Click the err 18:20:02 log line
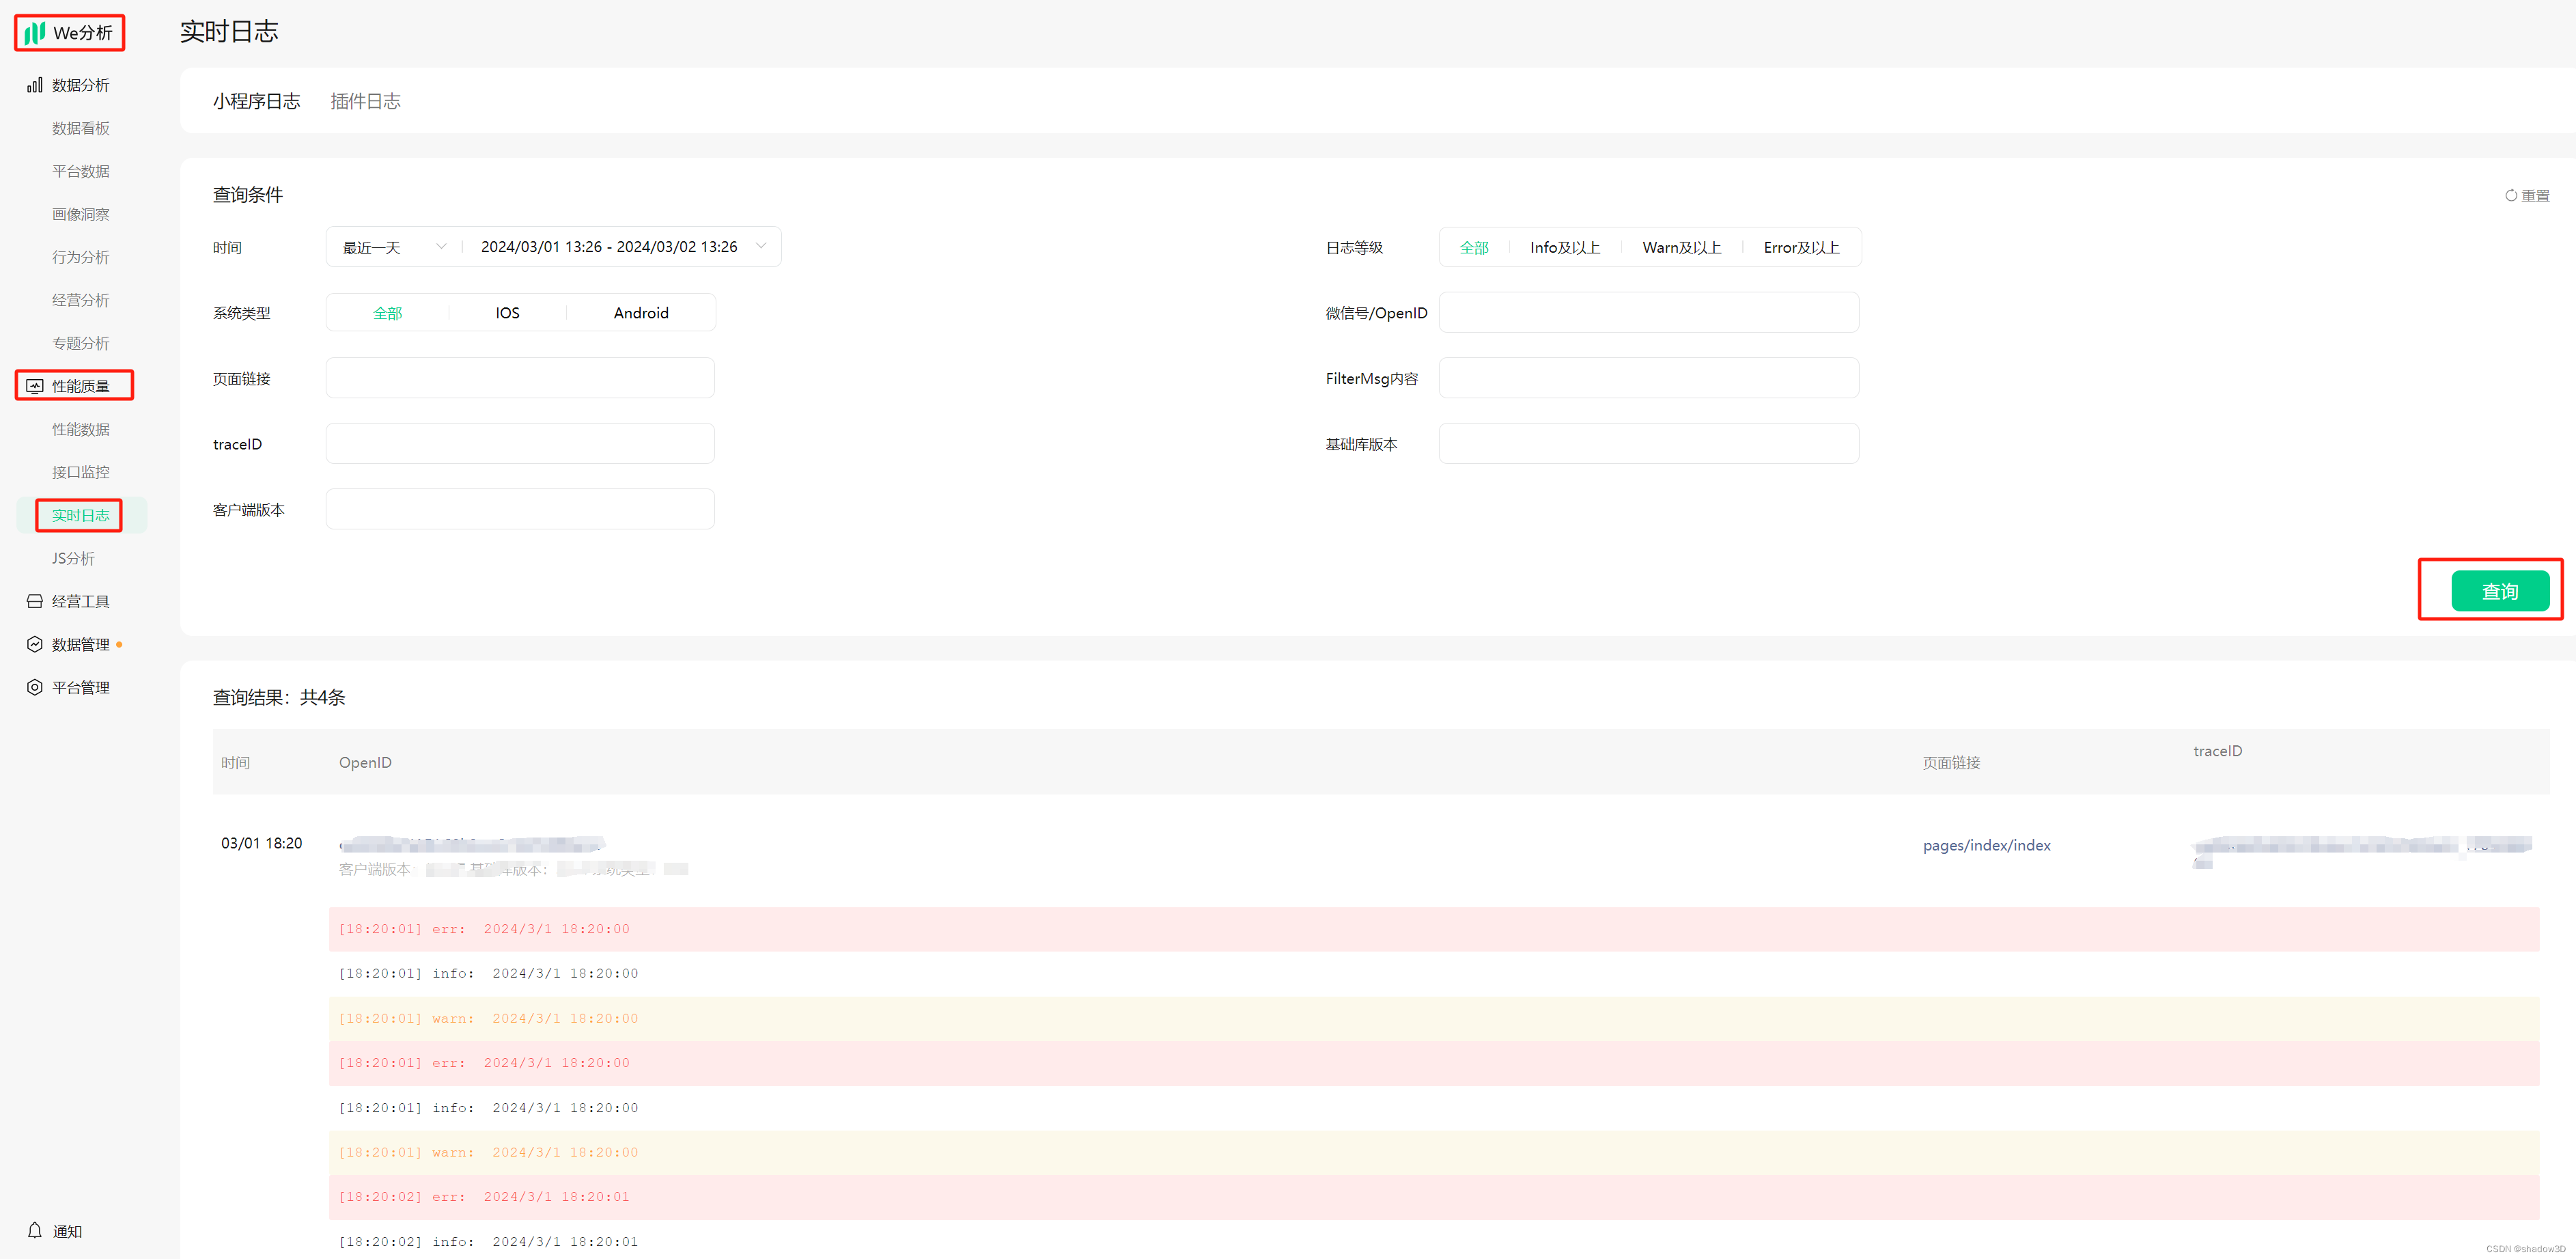Screen dimensions: 2576x1259 (x=1434, y=1197)
